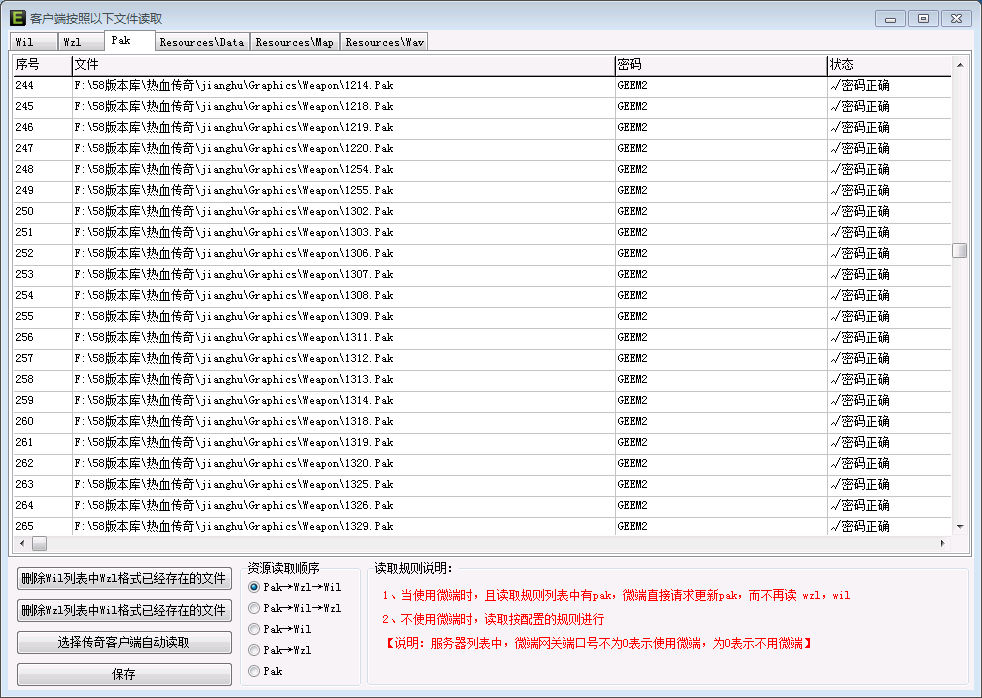Click the 状态 column header
This screenshot has width=982, height=698.
[889, 64]
